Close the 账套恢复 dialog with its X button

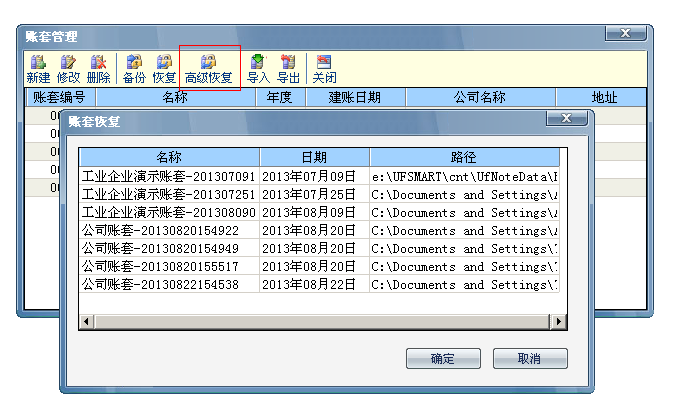tap(566, 118)
